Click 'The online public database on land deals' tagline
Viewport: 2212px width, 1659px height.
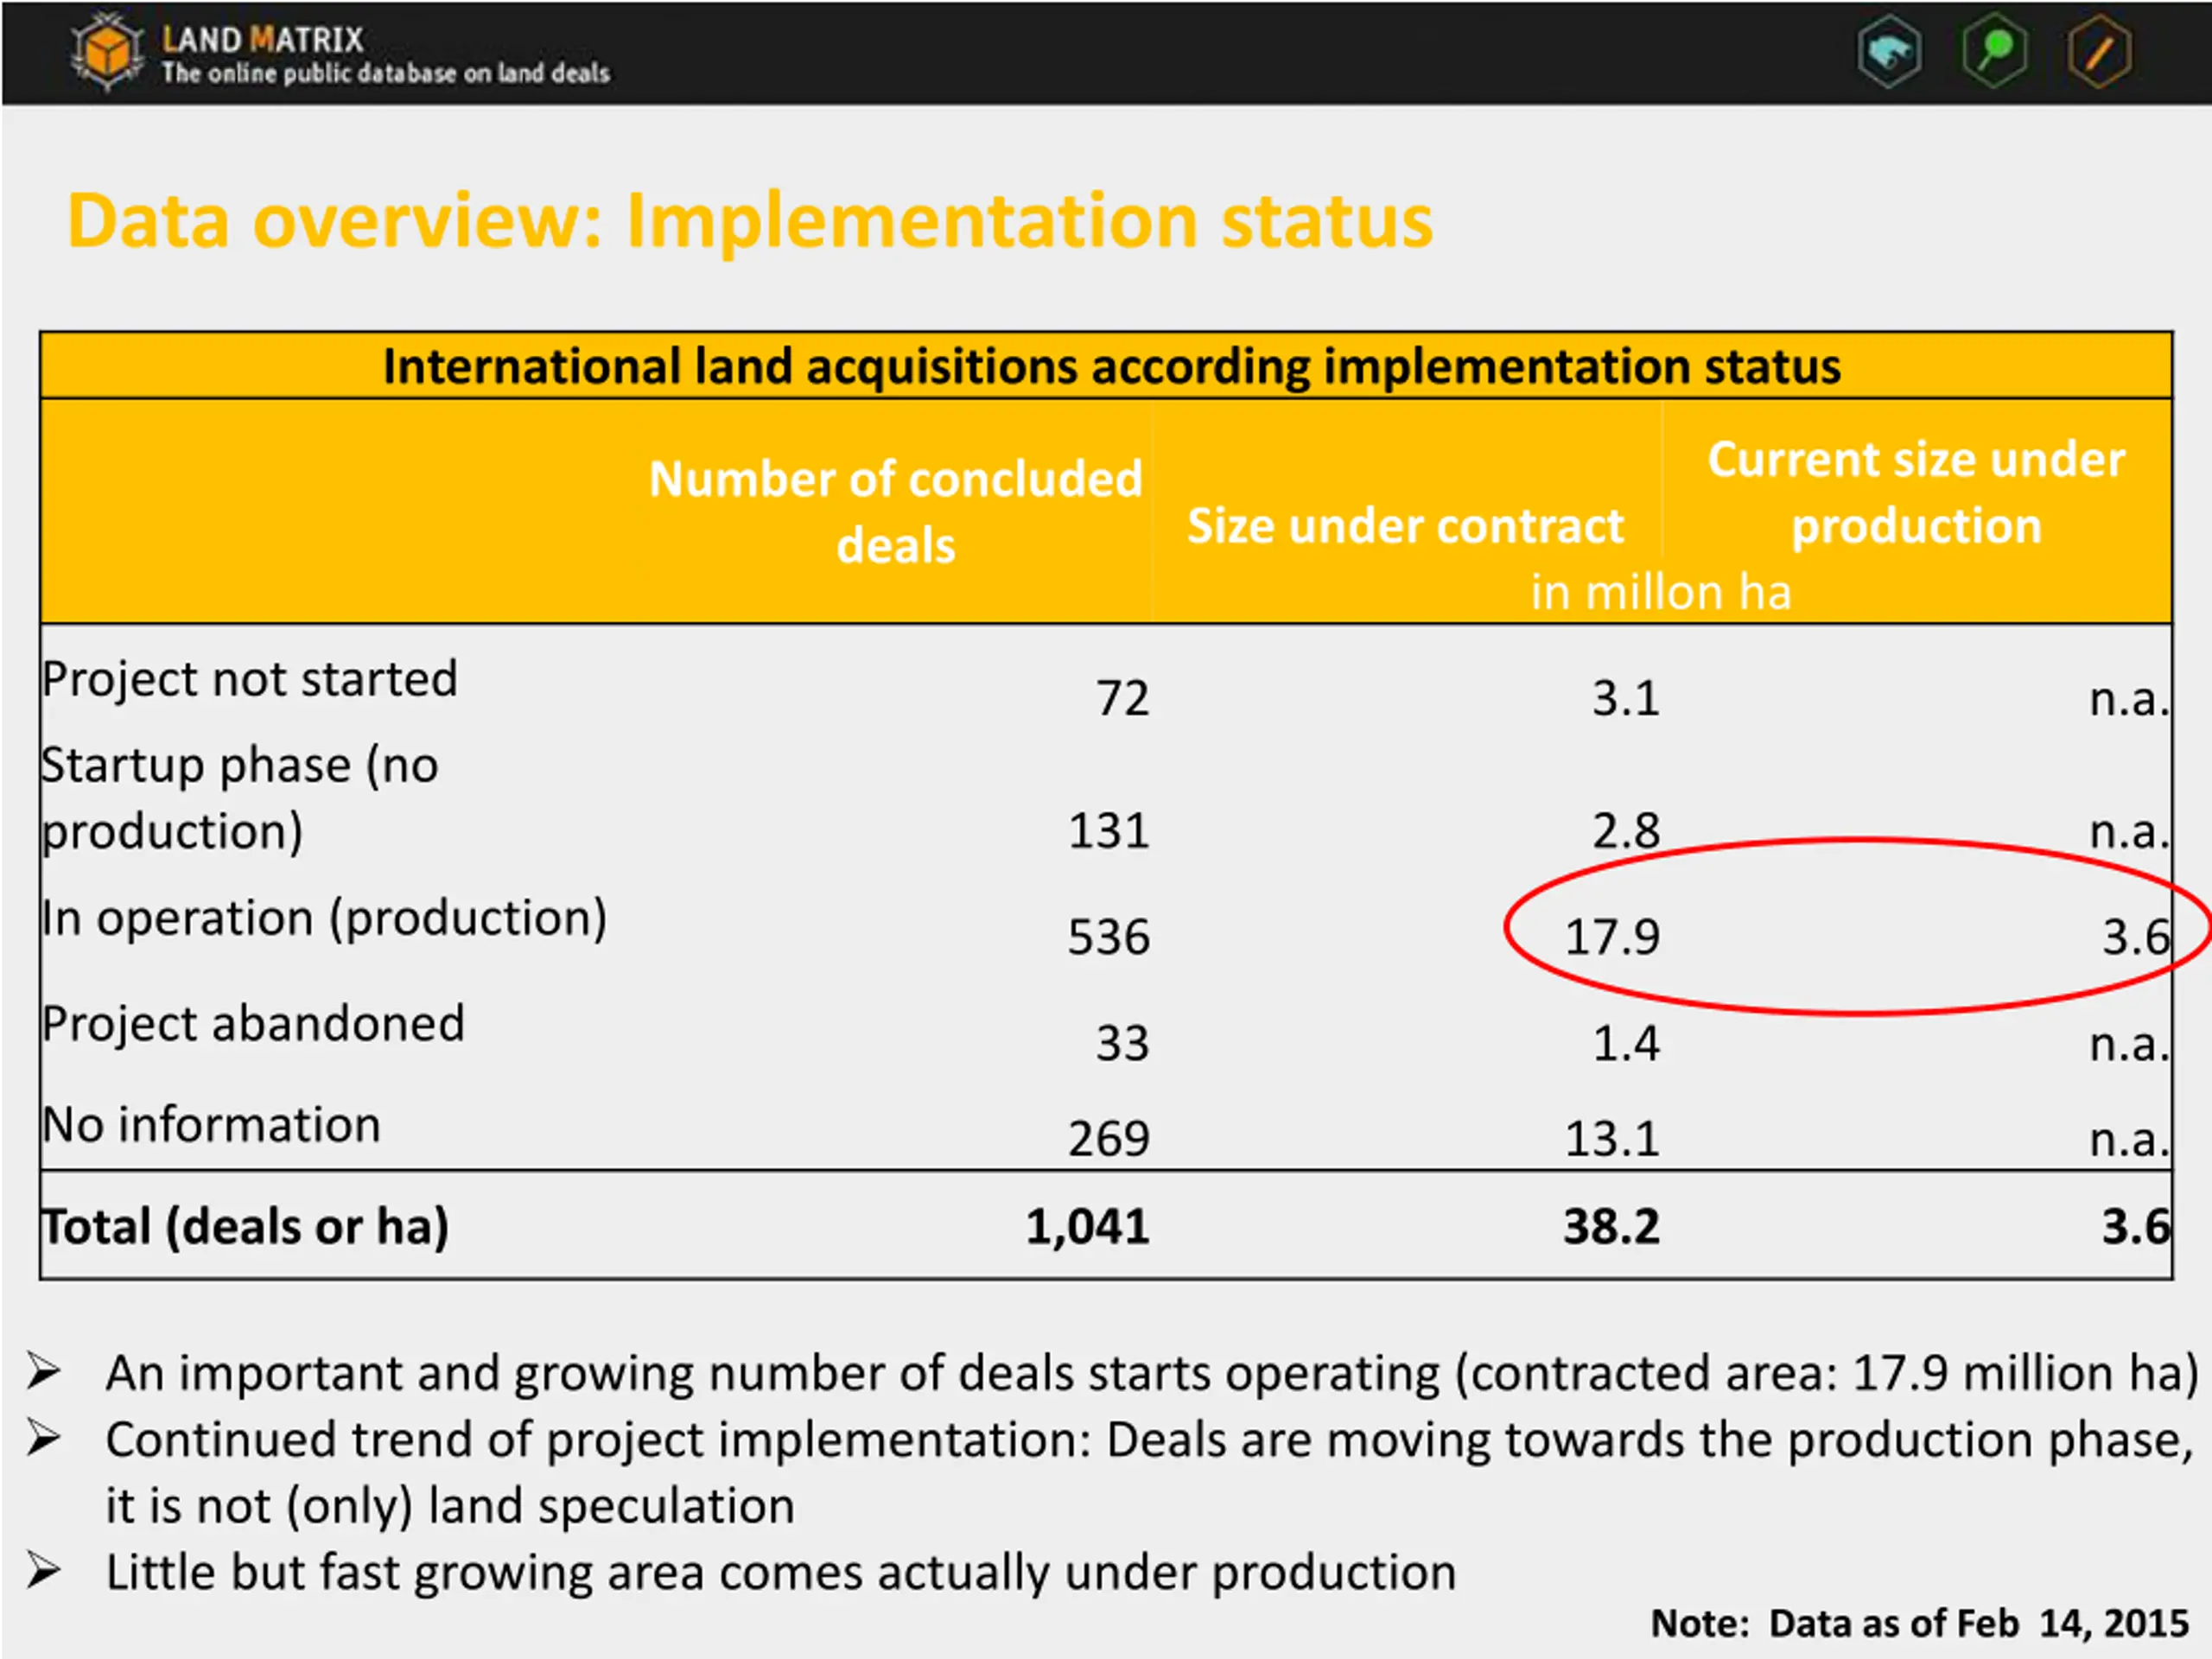pyautogui.click(x=386, y=73)
